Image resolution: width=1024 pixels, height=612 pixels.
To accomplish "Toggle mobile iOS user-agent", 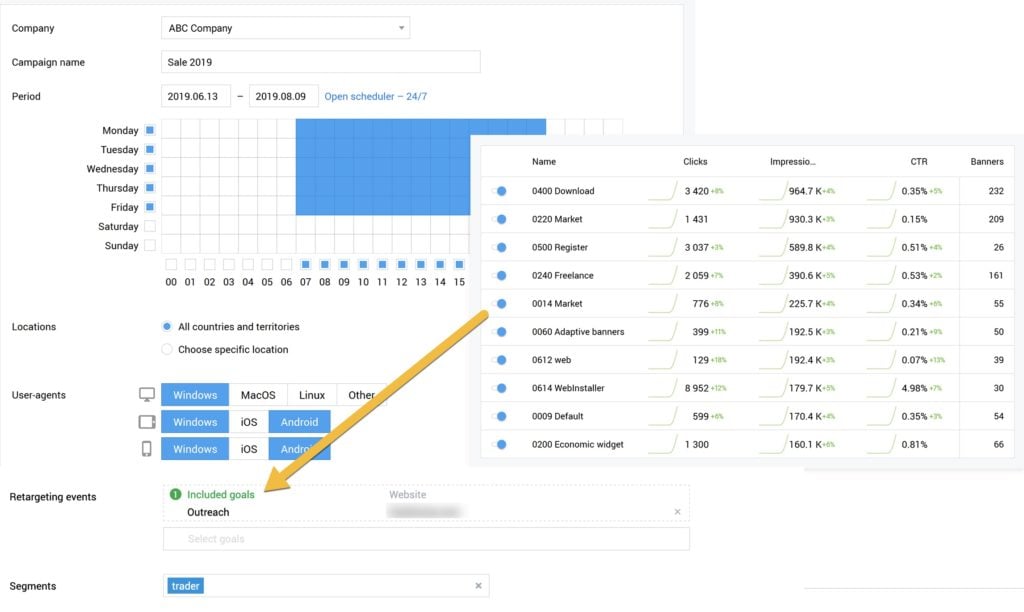I will click(249, 449).
